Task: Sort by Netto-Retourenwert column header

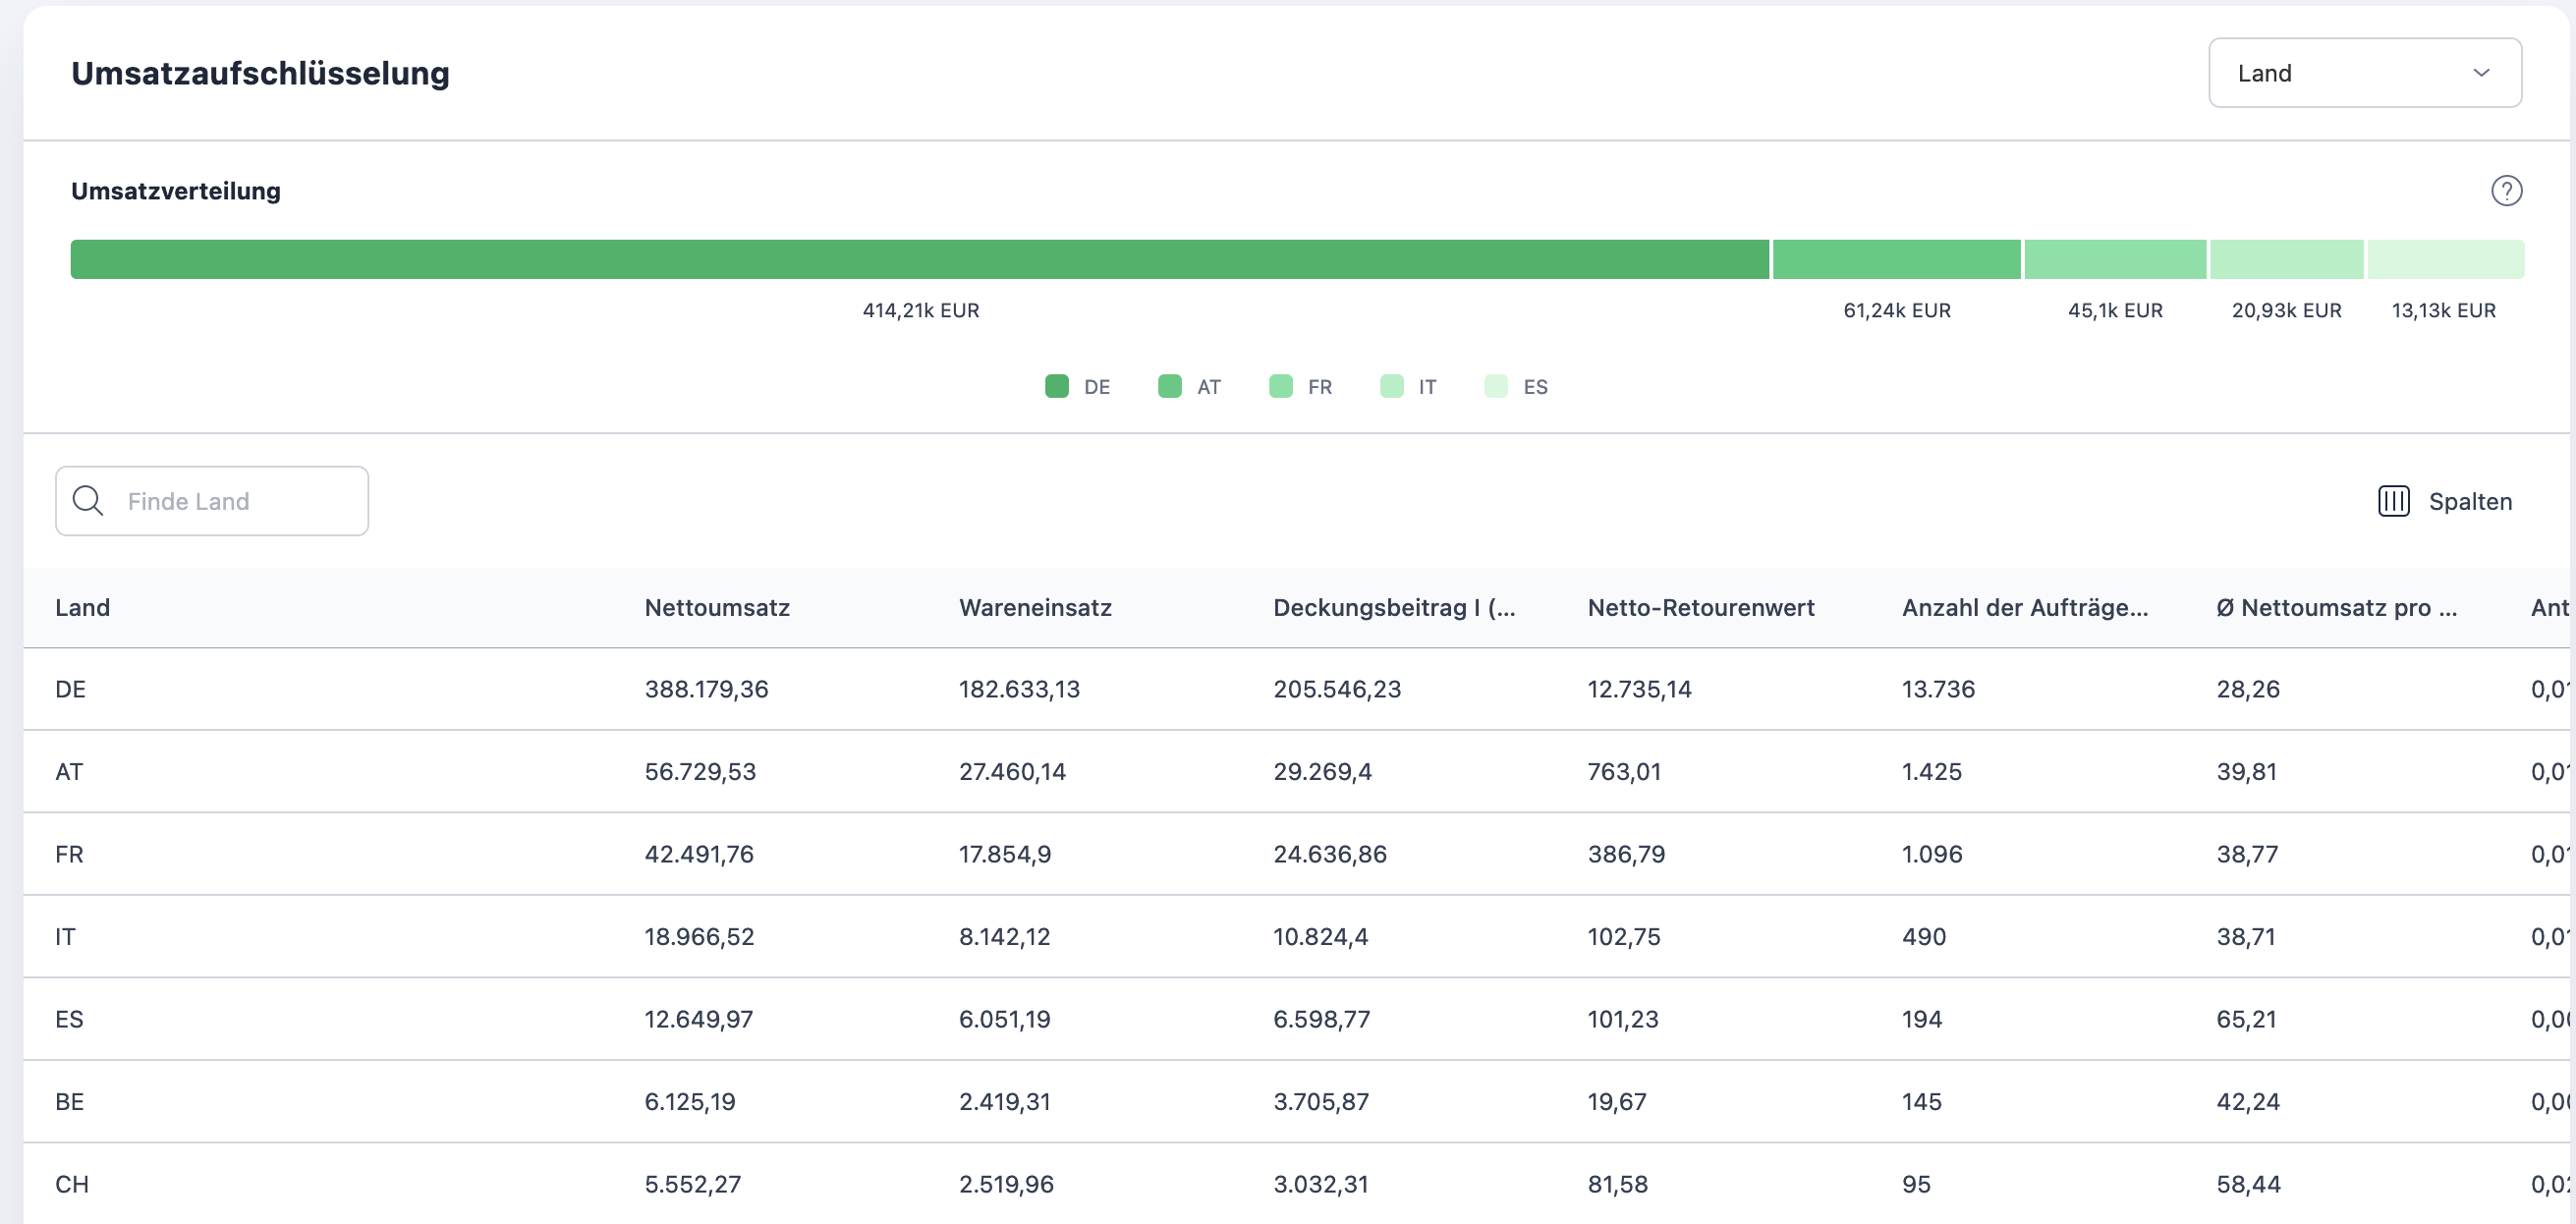Action: coord(1700,607)
